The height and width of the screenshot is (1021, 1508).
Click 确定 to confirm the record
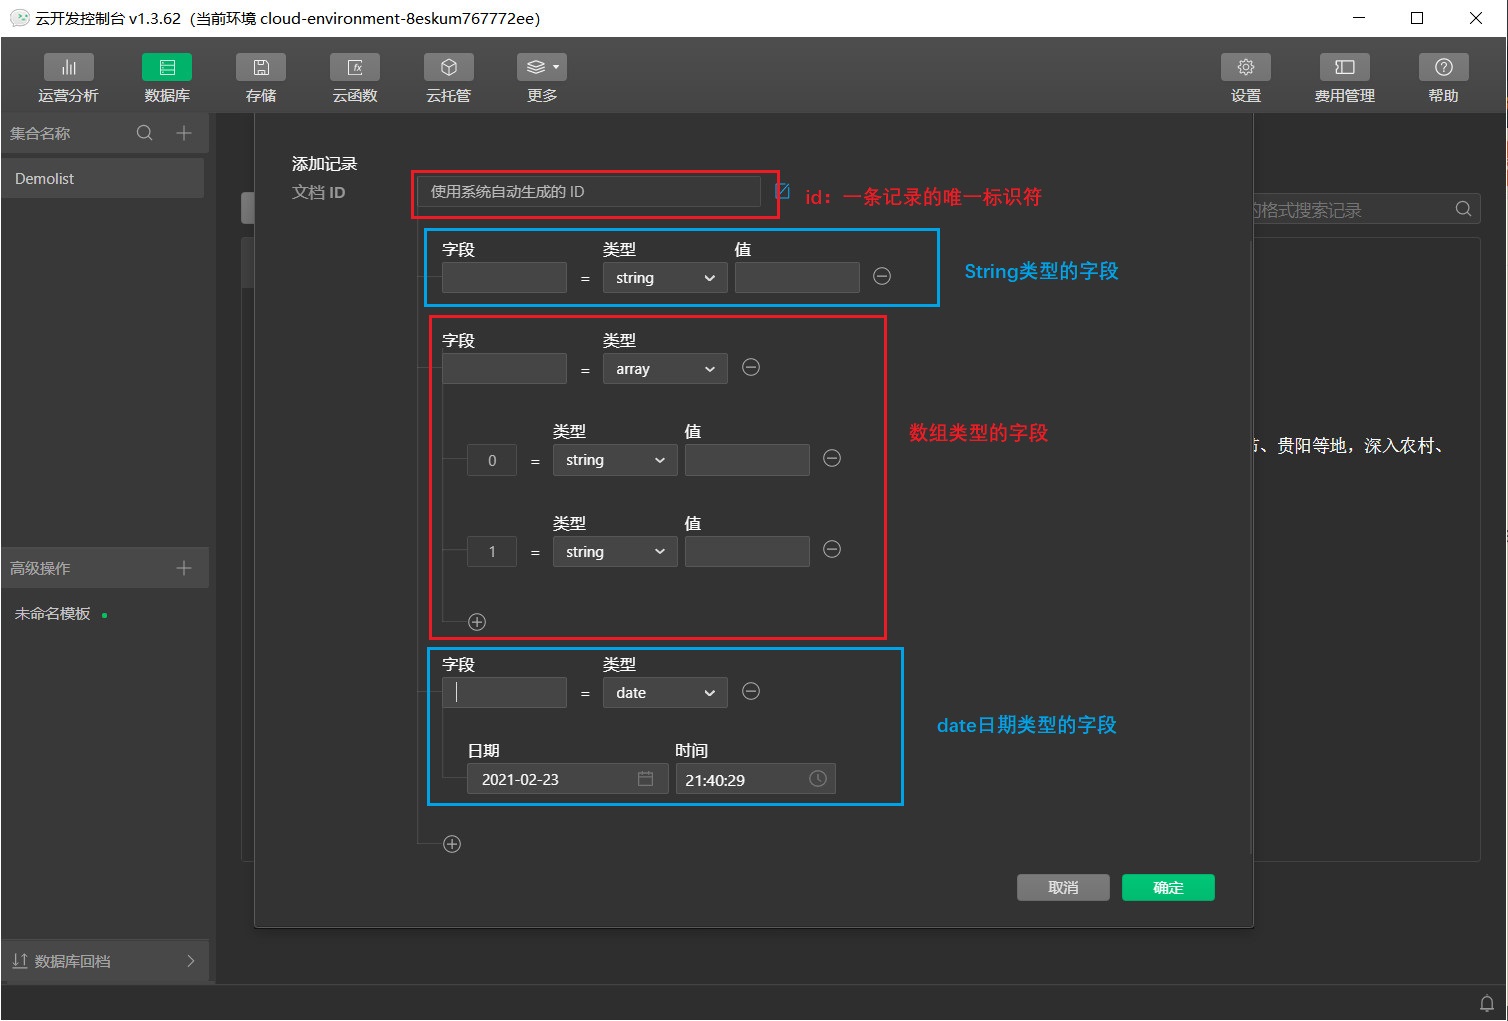1168,888
